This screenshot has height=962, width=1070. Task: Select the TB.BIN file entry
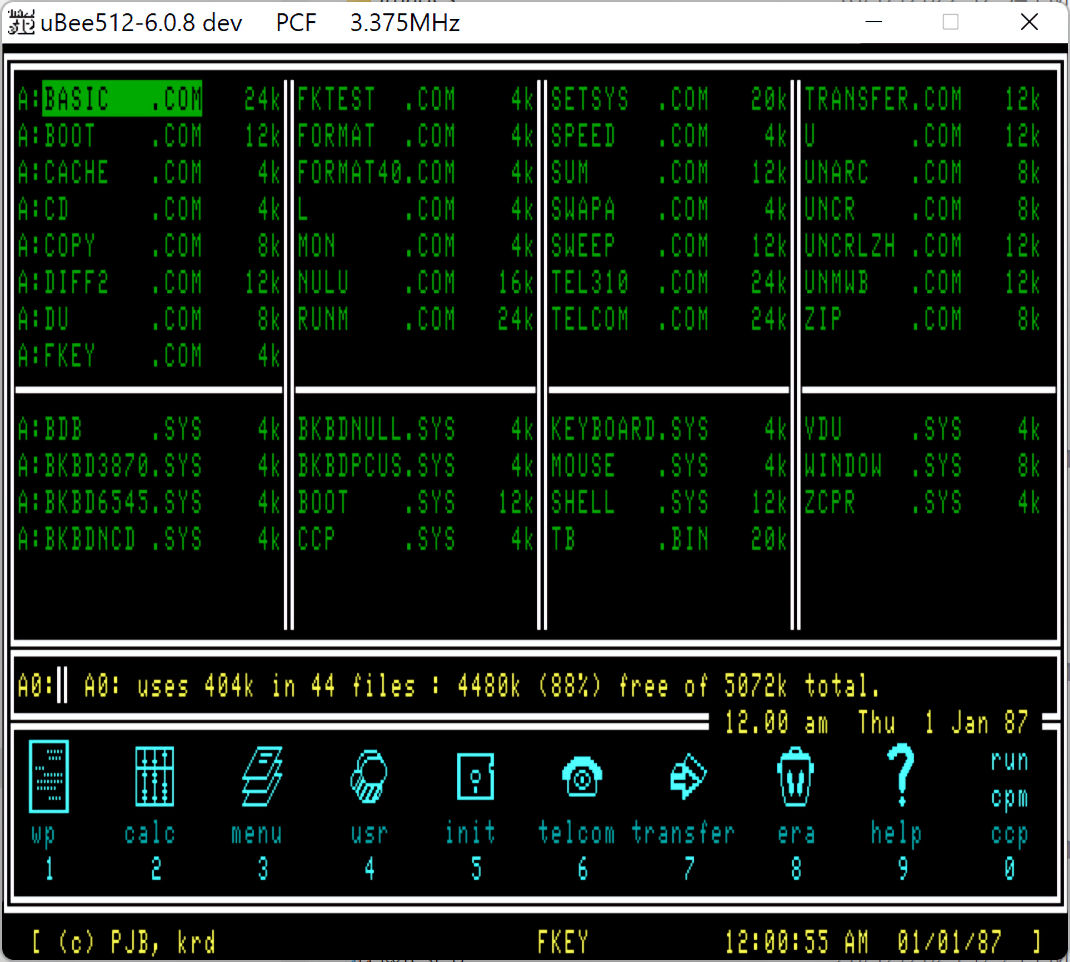pyautogui.click(x=630, y=540)
